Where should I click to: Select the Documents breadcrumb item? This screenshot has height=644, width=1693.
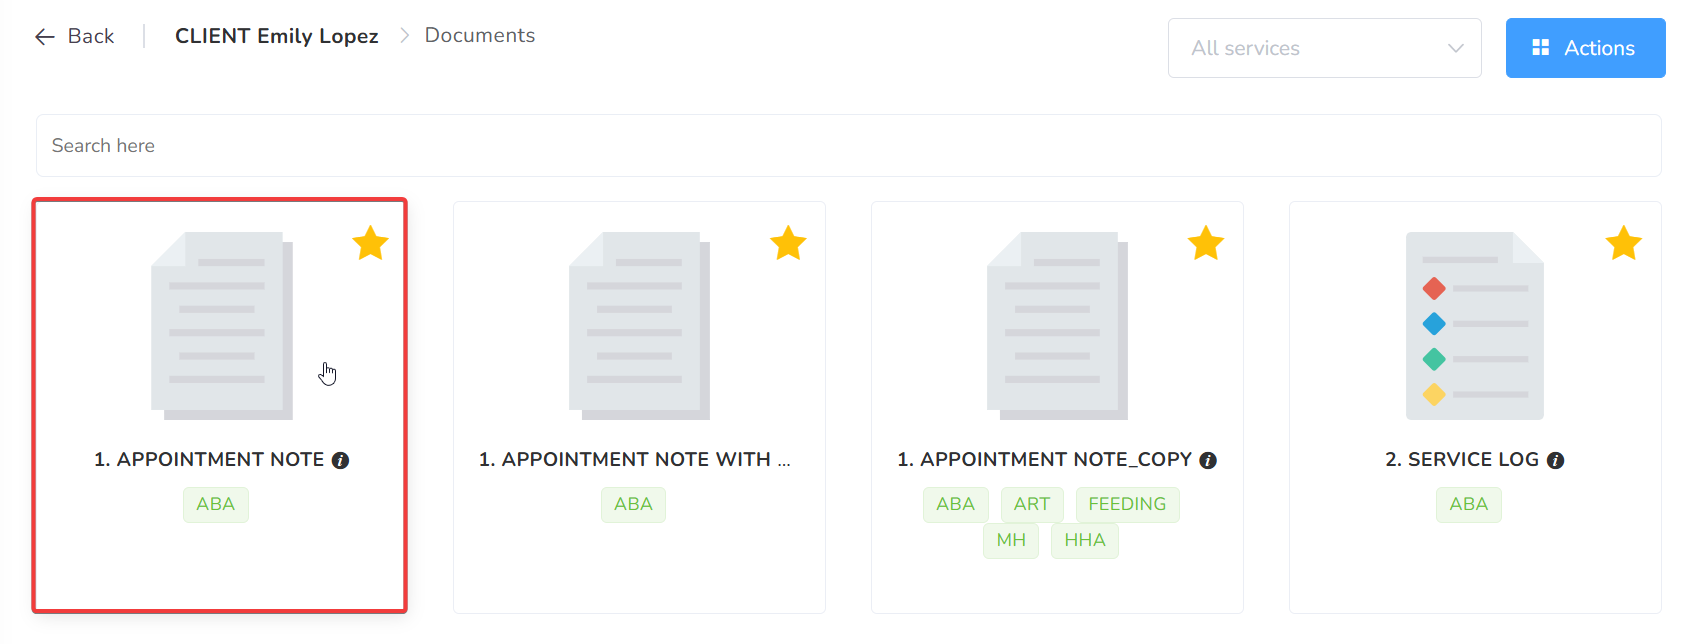480,35
